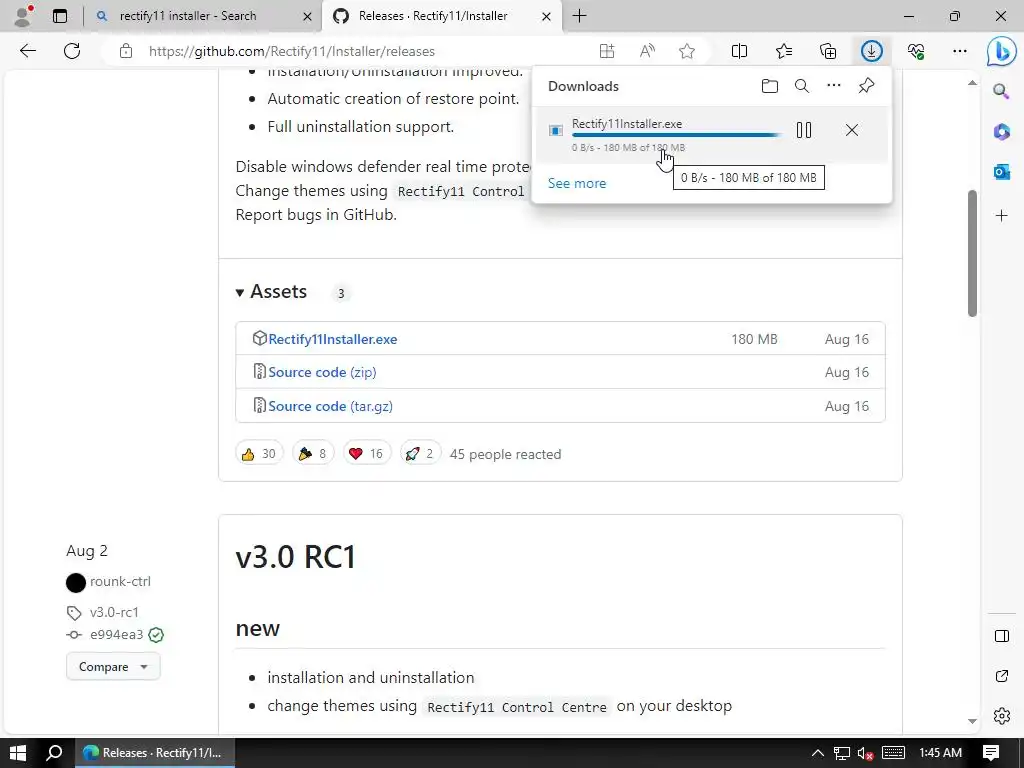The width and height of the screenshot is (1024, 768).
Task: Toggle rocket reaction 2
Action: pos(419,453)
